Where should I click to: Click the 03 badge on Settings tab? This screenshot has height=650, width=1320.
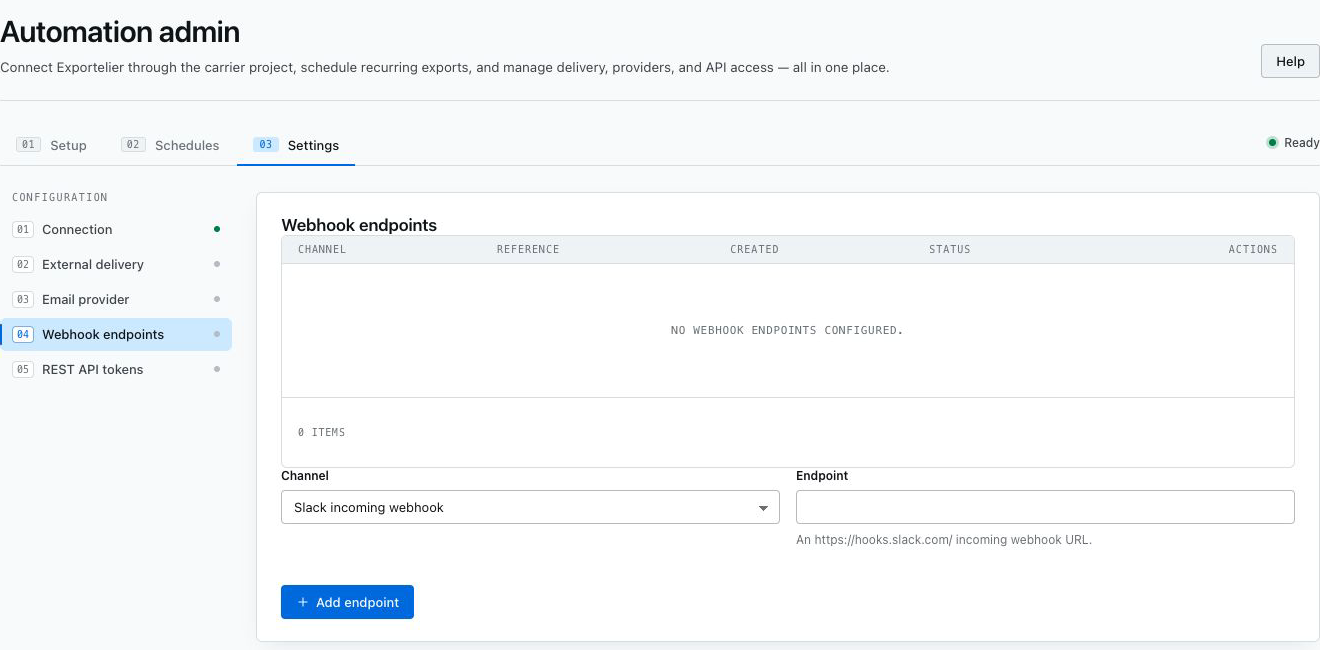(266, 145)
